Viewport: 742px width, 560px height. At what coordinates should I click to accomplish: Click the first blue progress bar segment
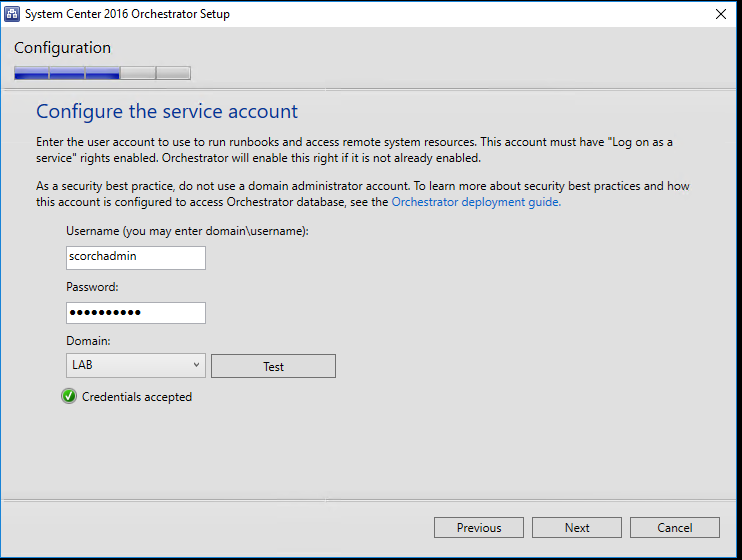point(32,73)
